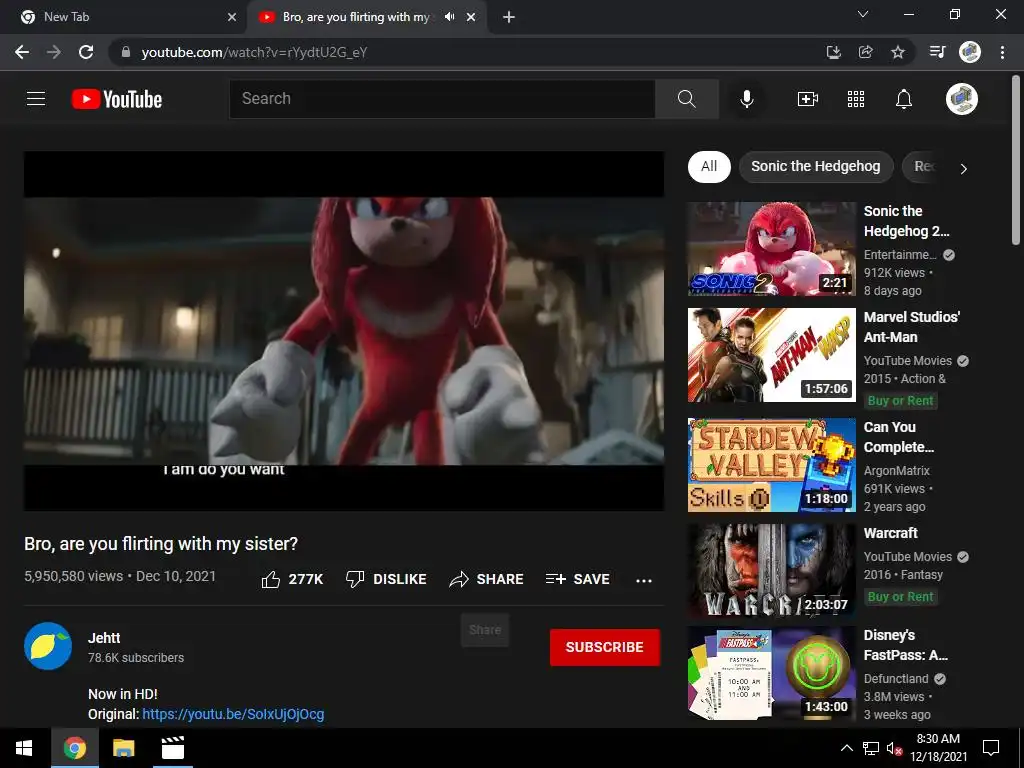This screenshot has width=1024, height=768.
Task: Open the YouTube apps grid icon
Action: pyautogui.click(x=856, y=99)
